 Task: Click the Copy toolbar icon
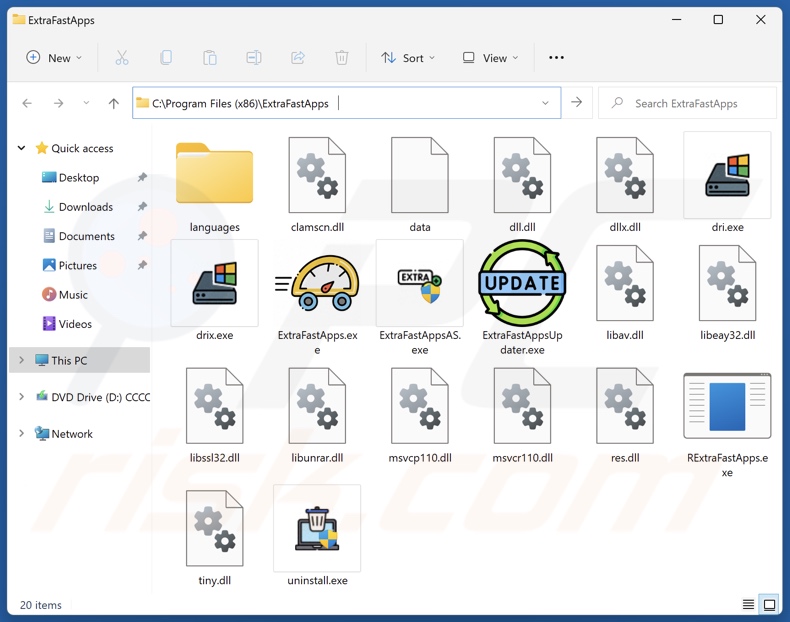click(x=166, y=58)
